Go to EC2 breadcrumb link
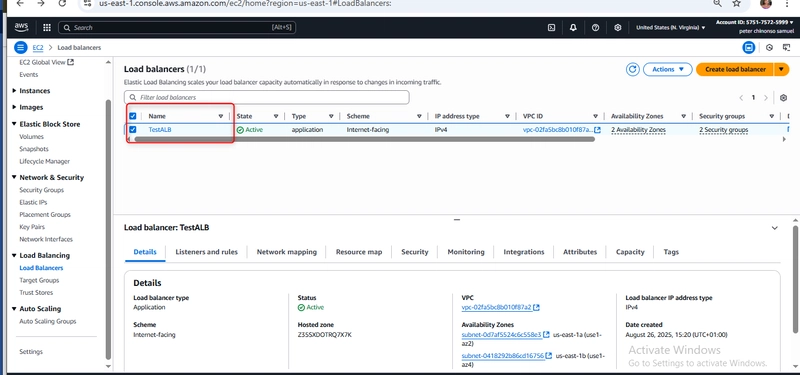This screenshot has height=375, width=800. (37, 47)
